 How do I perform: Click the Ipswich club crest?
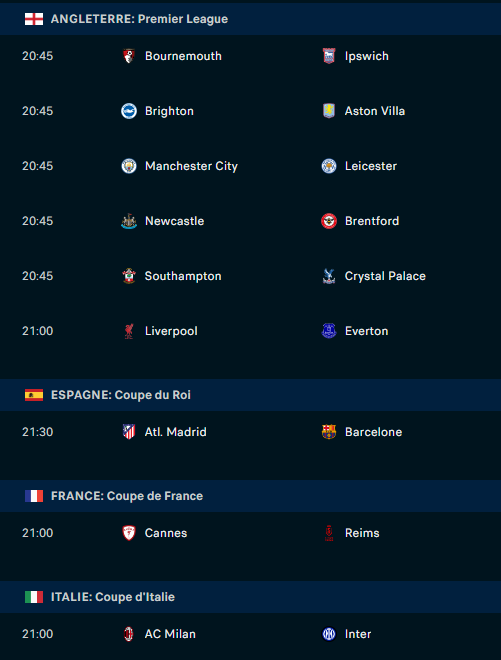329,56
